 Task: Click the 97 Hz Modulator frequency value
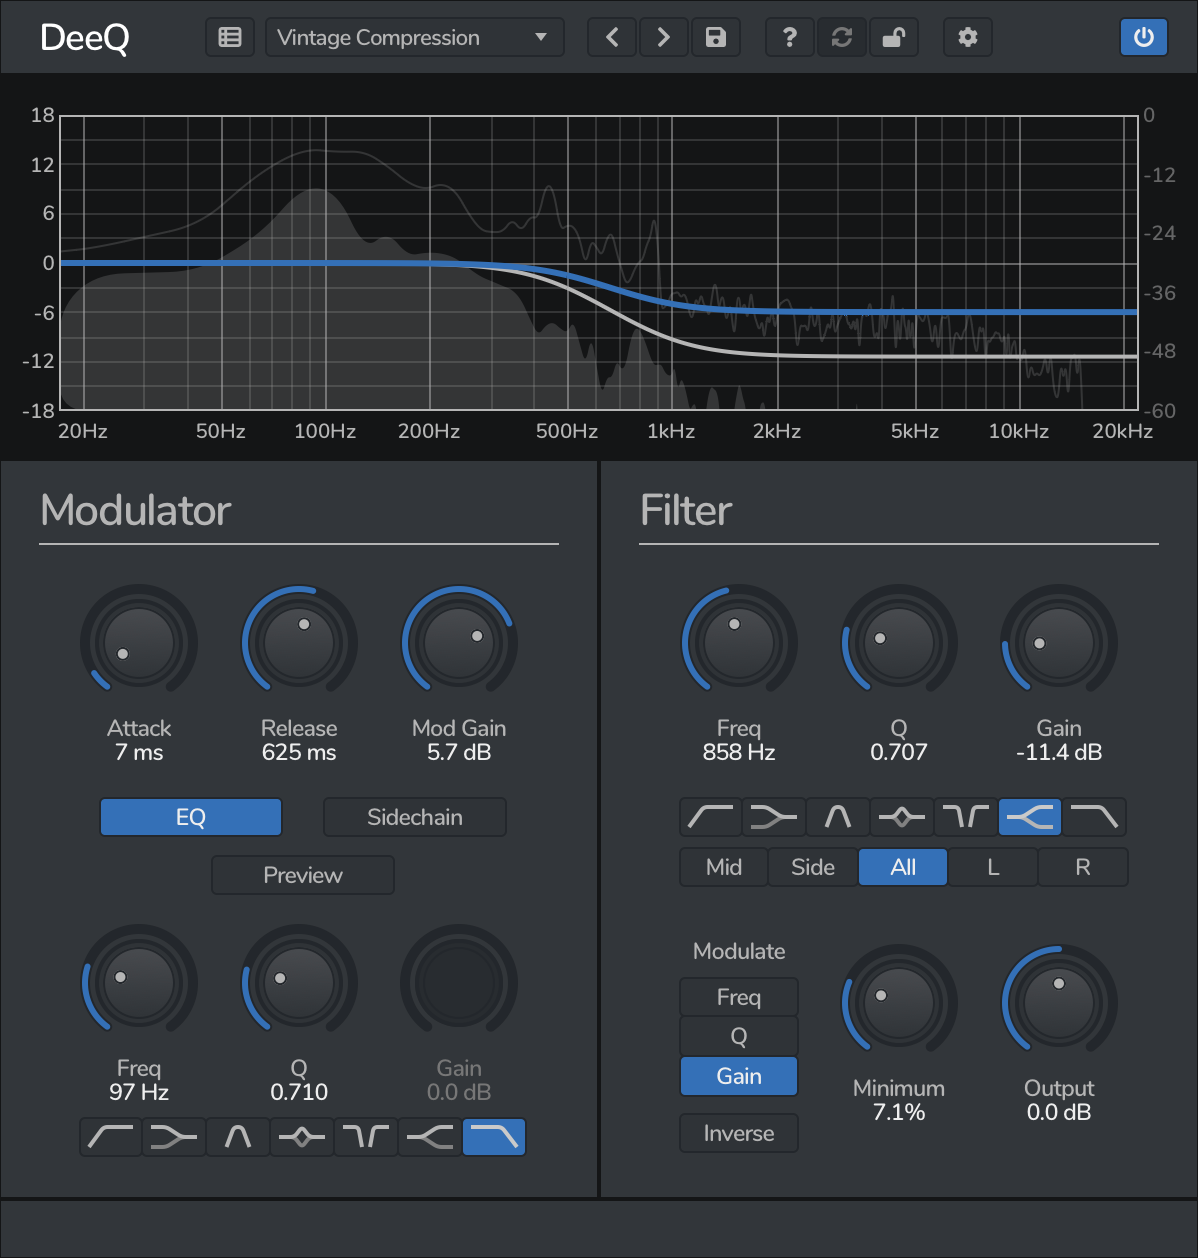[139, 1092]
